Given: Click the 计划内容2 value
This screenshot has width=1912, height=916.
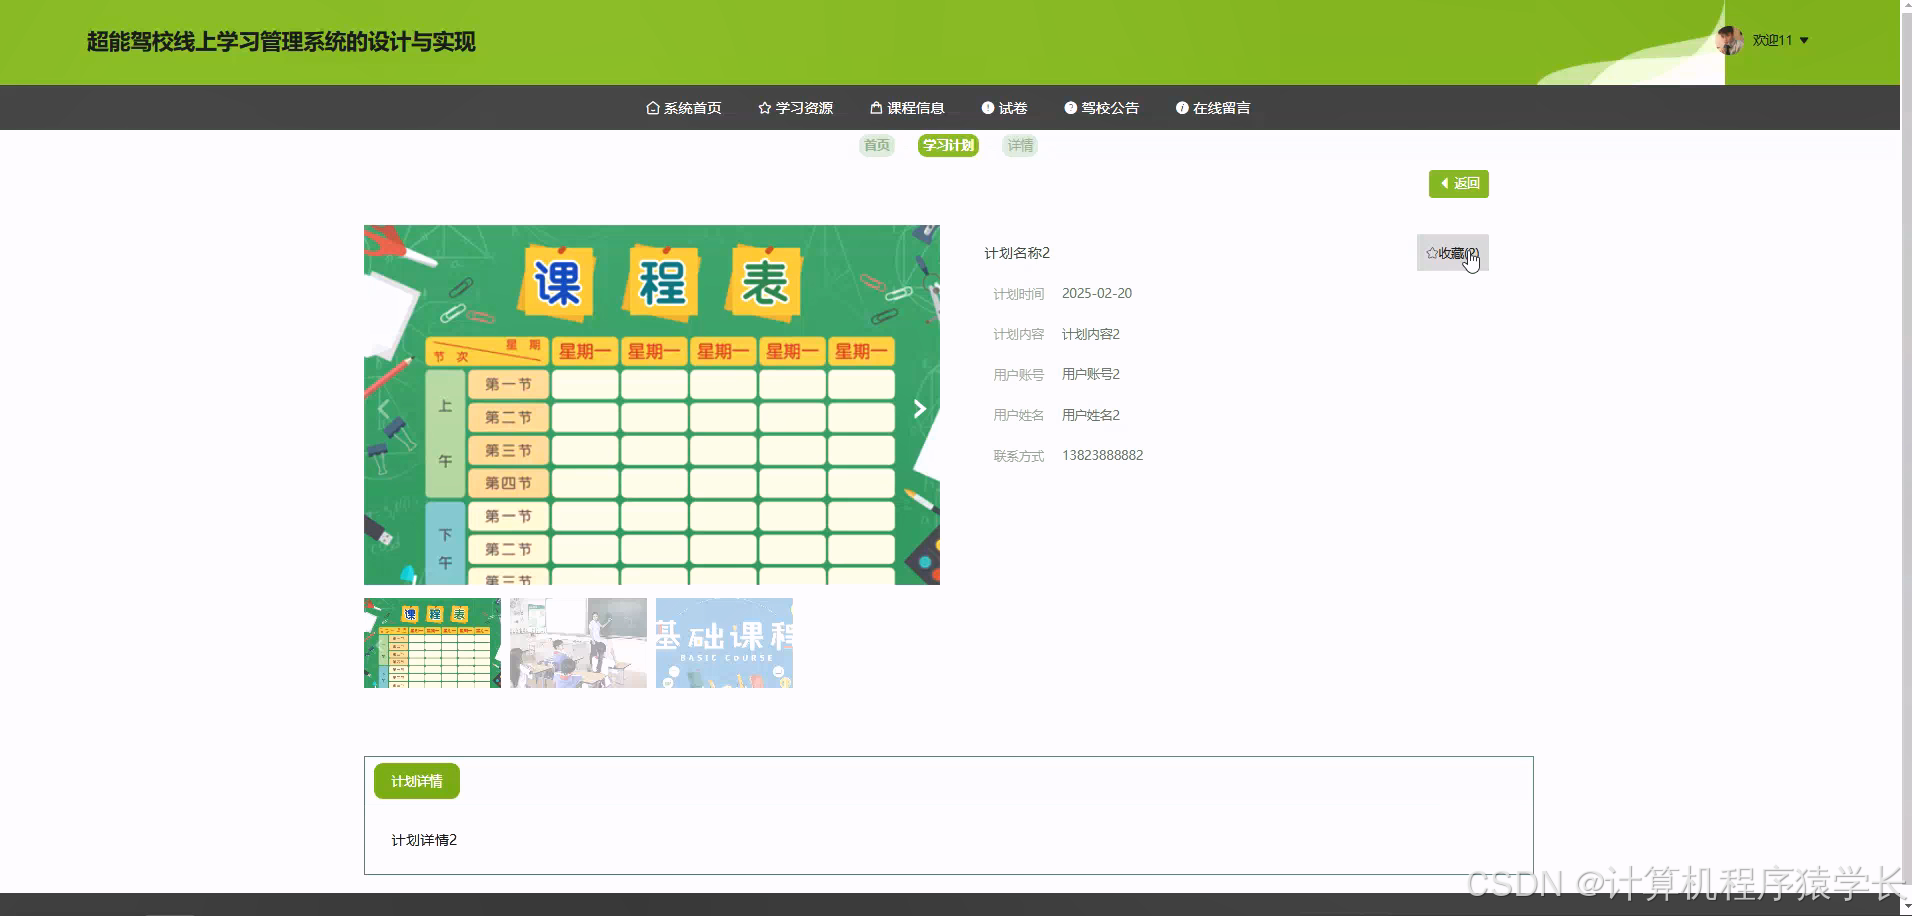Looking at the screenshot, I should [x=1091, y=334].
